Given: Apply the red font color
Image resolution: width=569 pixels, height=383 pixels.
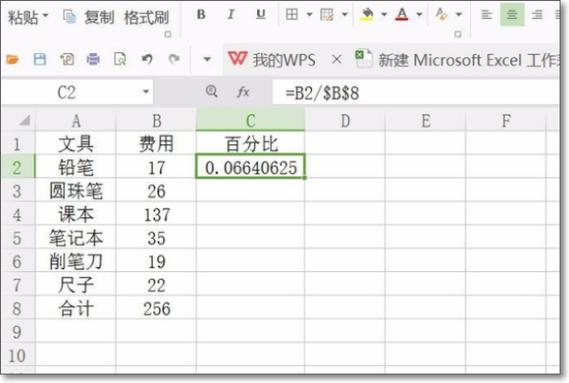Looking at the screenshot, I should pyautogui.click(x=402, y=15).
